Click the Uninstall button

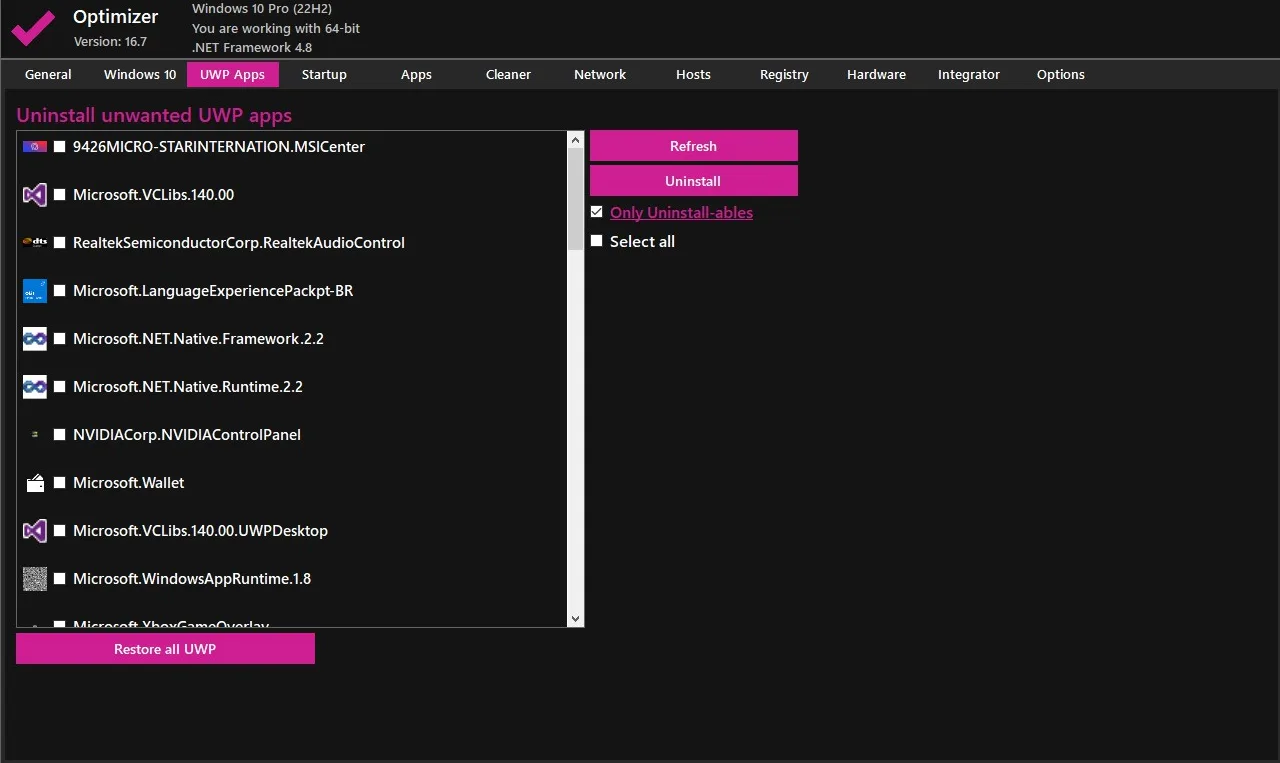[694, 181]
